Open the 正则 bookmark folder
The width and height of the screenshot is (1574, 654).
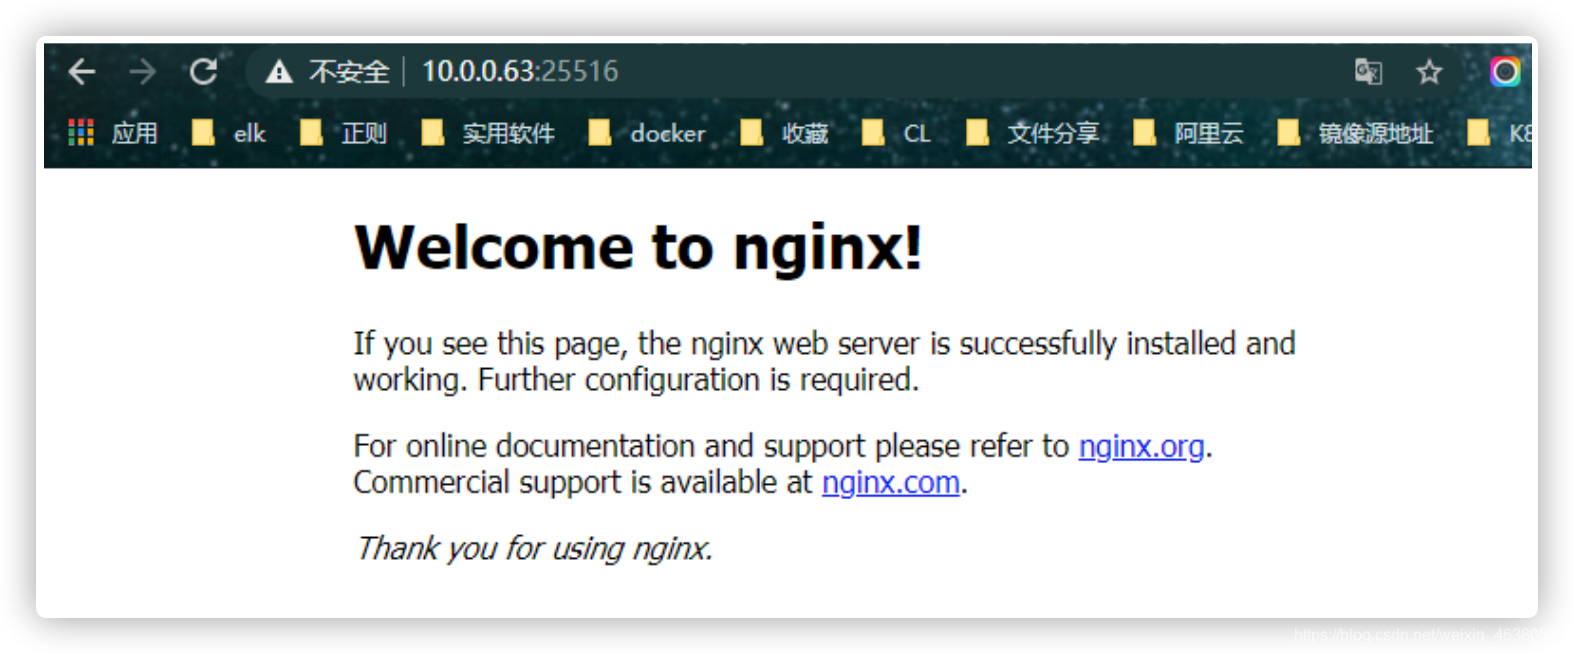click(x=344, y=133)
